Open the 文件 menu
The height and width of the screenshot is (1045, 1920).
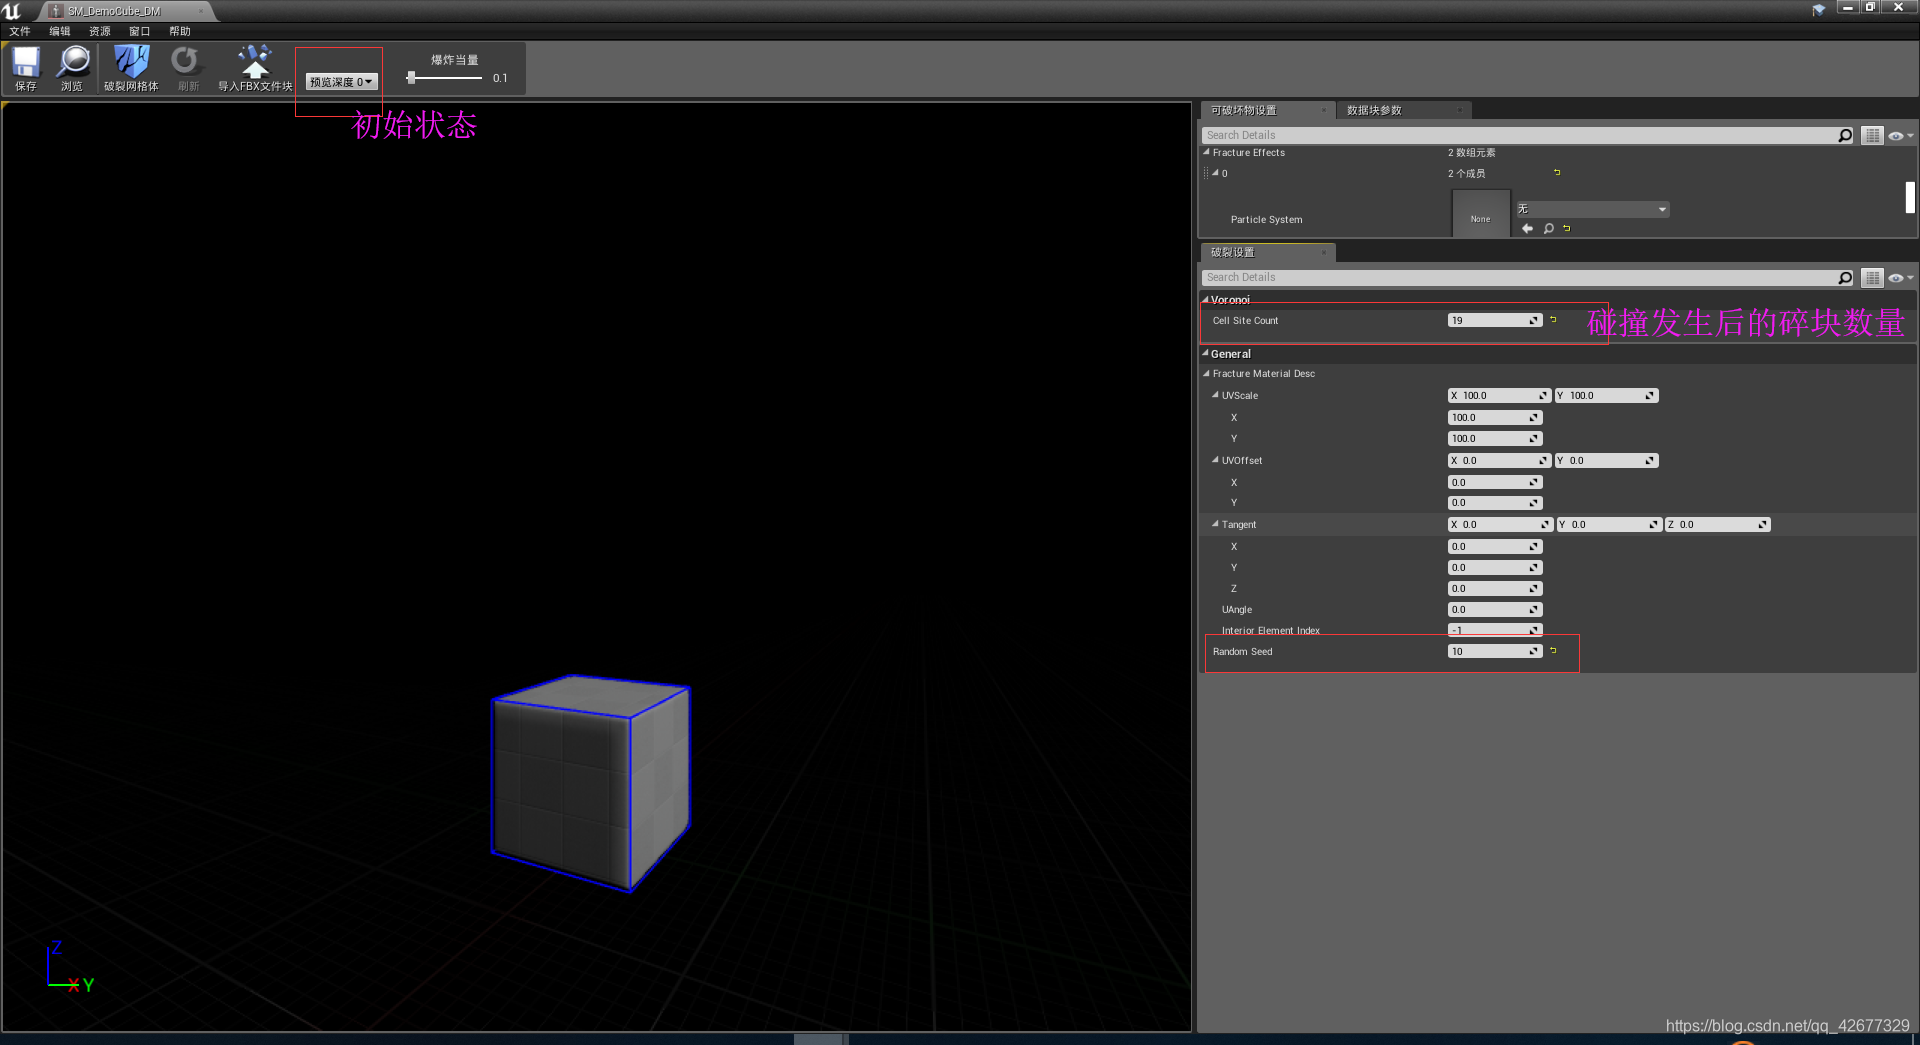(x=20, y=31)
